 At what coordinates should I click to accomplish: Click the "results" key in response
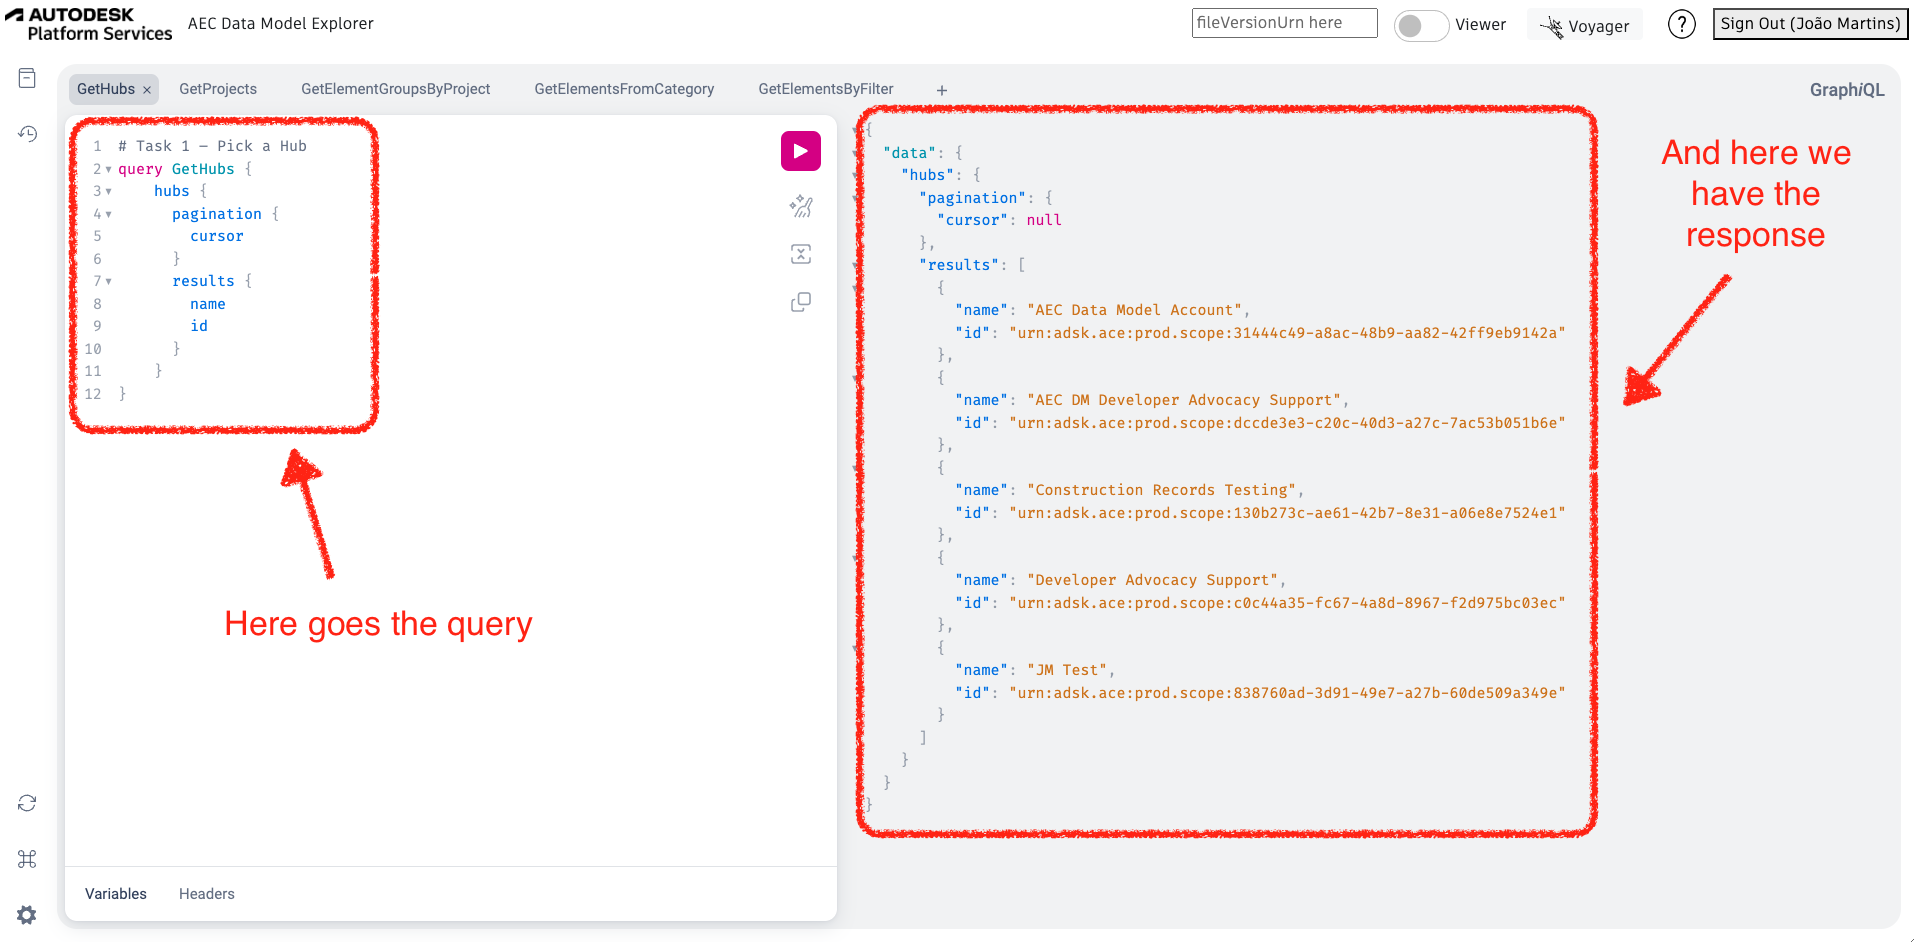coord(960,265)
